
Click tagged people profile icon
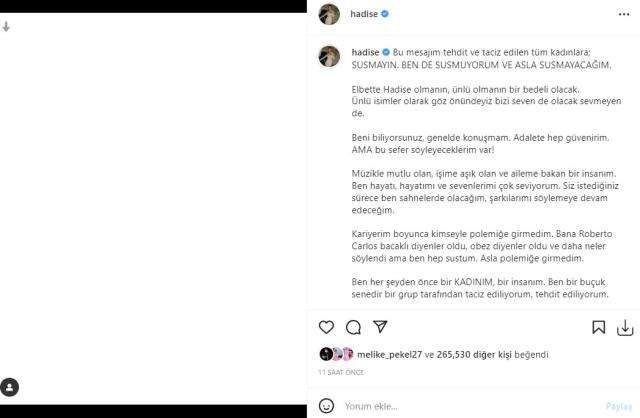[9, 387]
